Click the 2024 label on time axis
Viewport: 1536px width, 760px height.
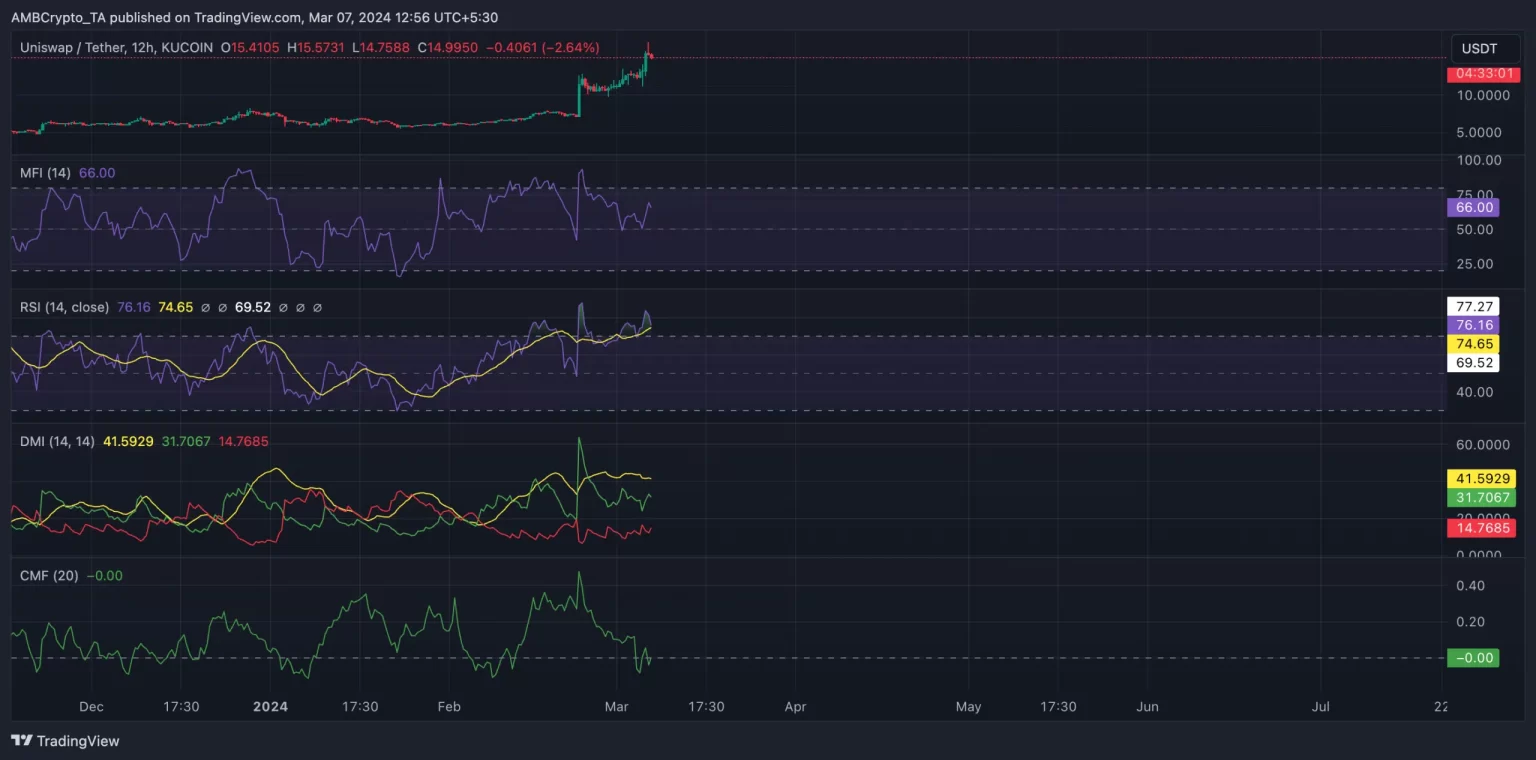(x=270, y=706)
